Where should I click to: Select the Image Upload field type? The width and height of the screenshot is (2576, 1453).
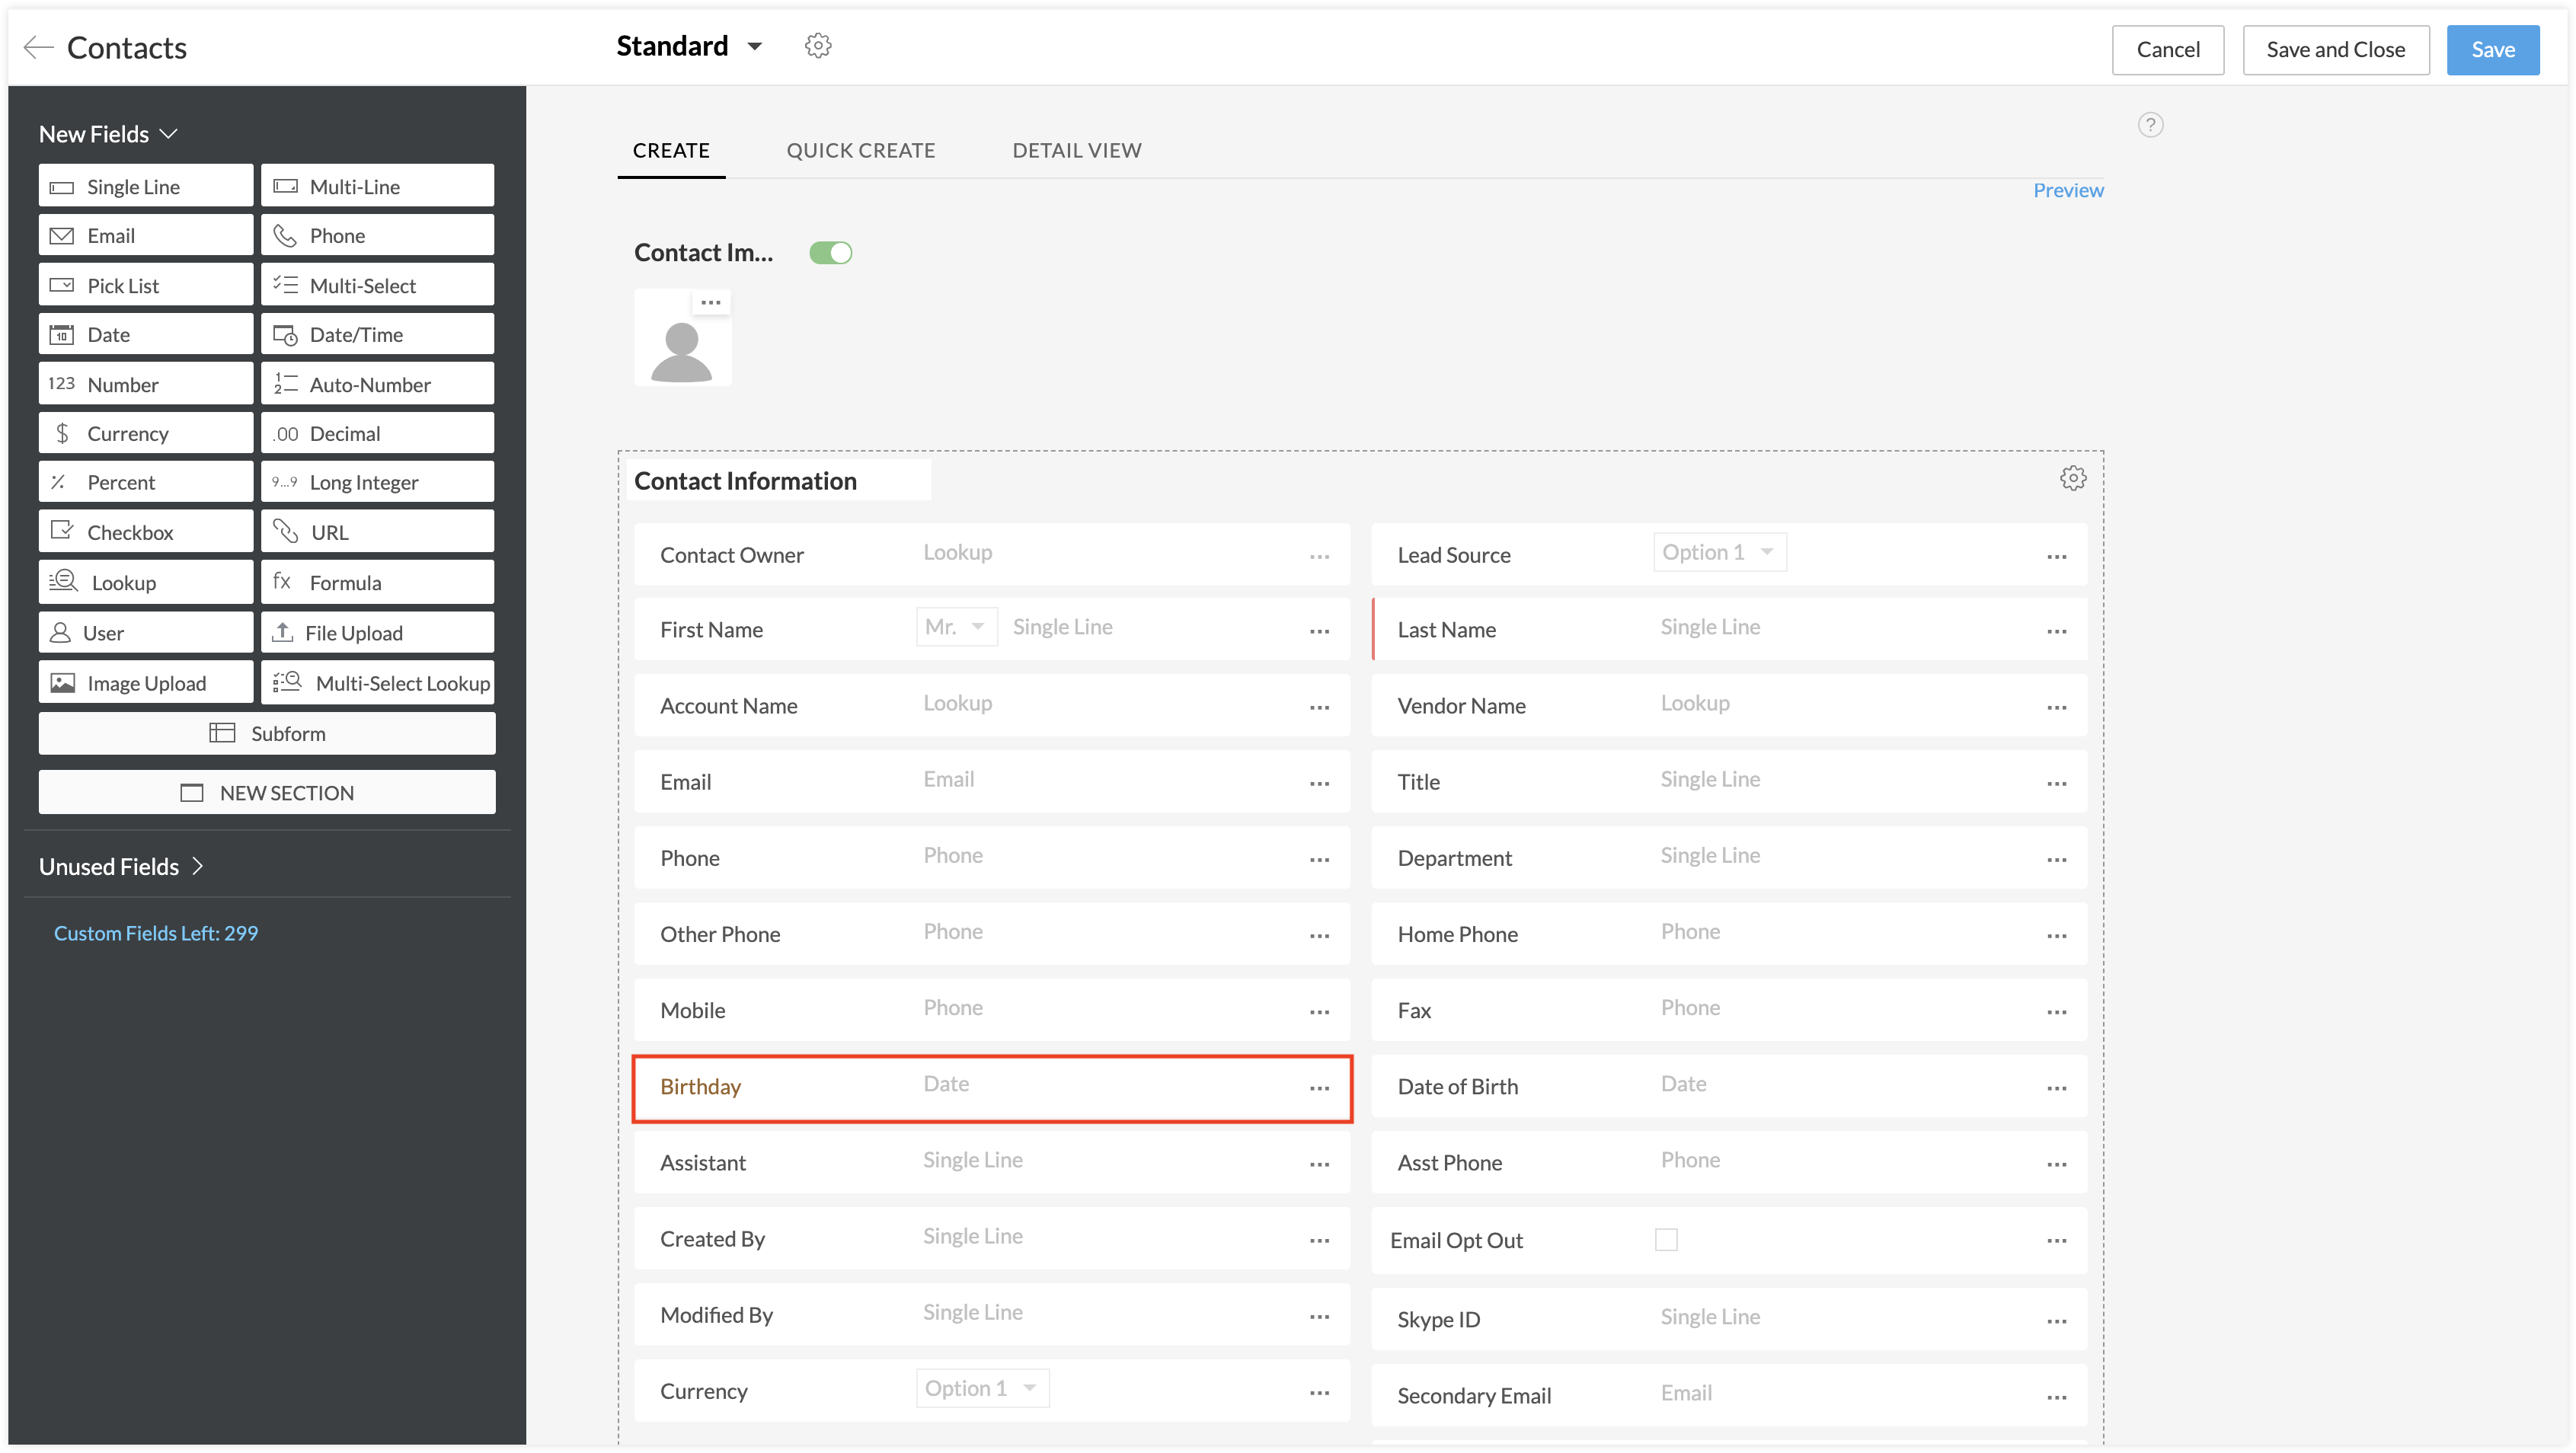tap(146, 683)
